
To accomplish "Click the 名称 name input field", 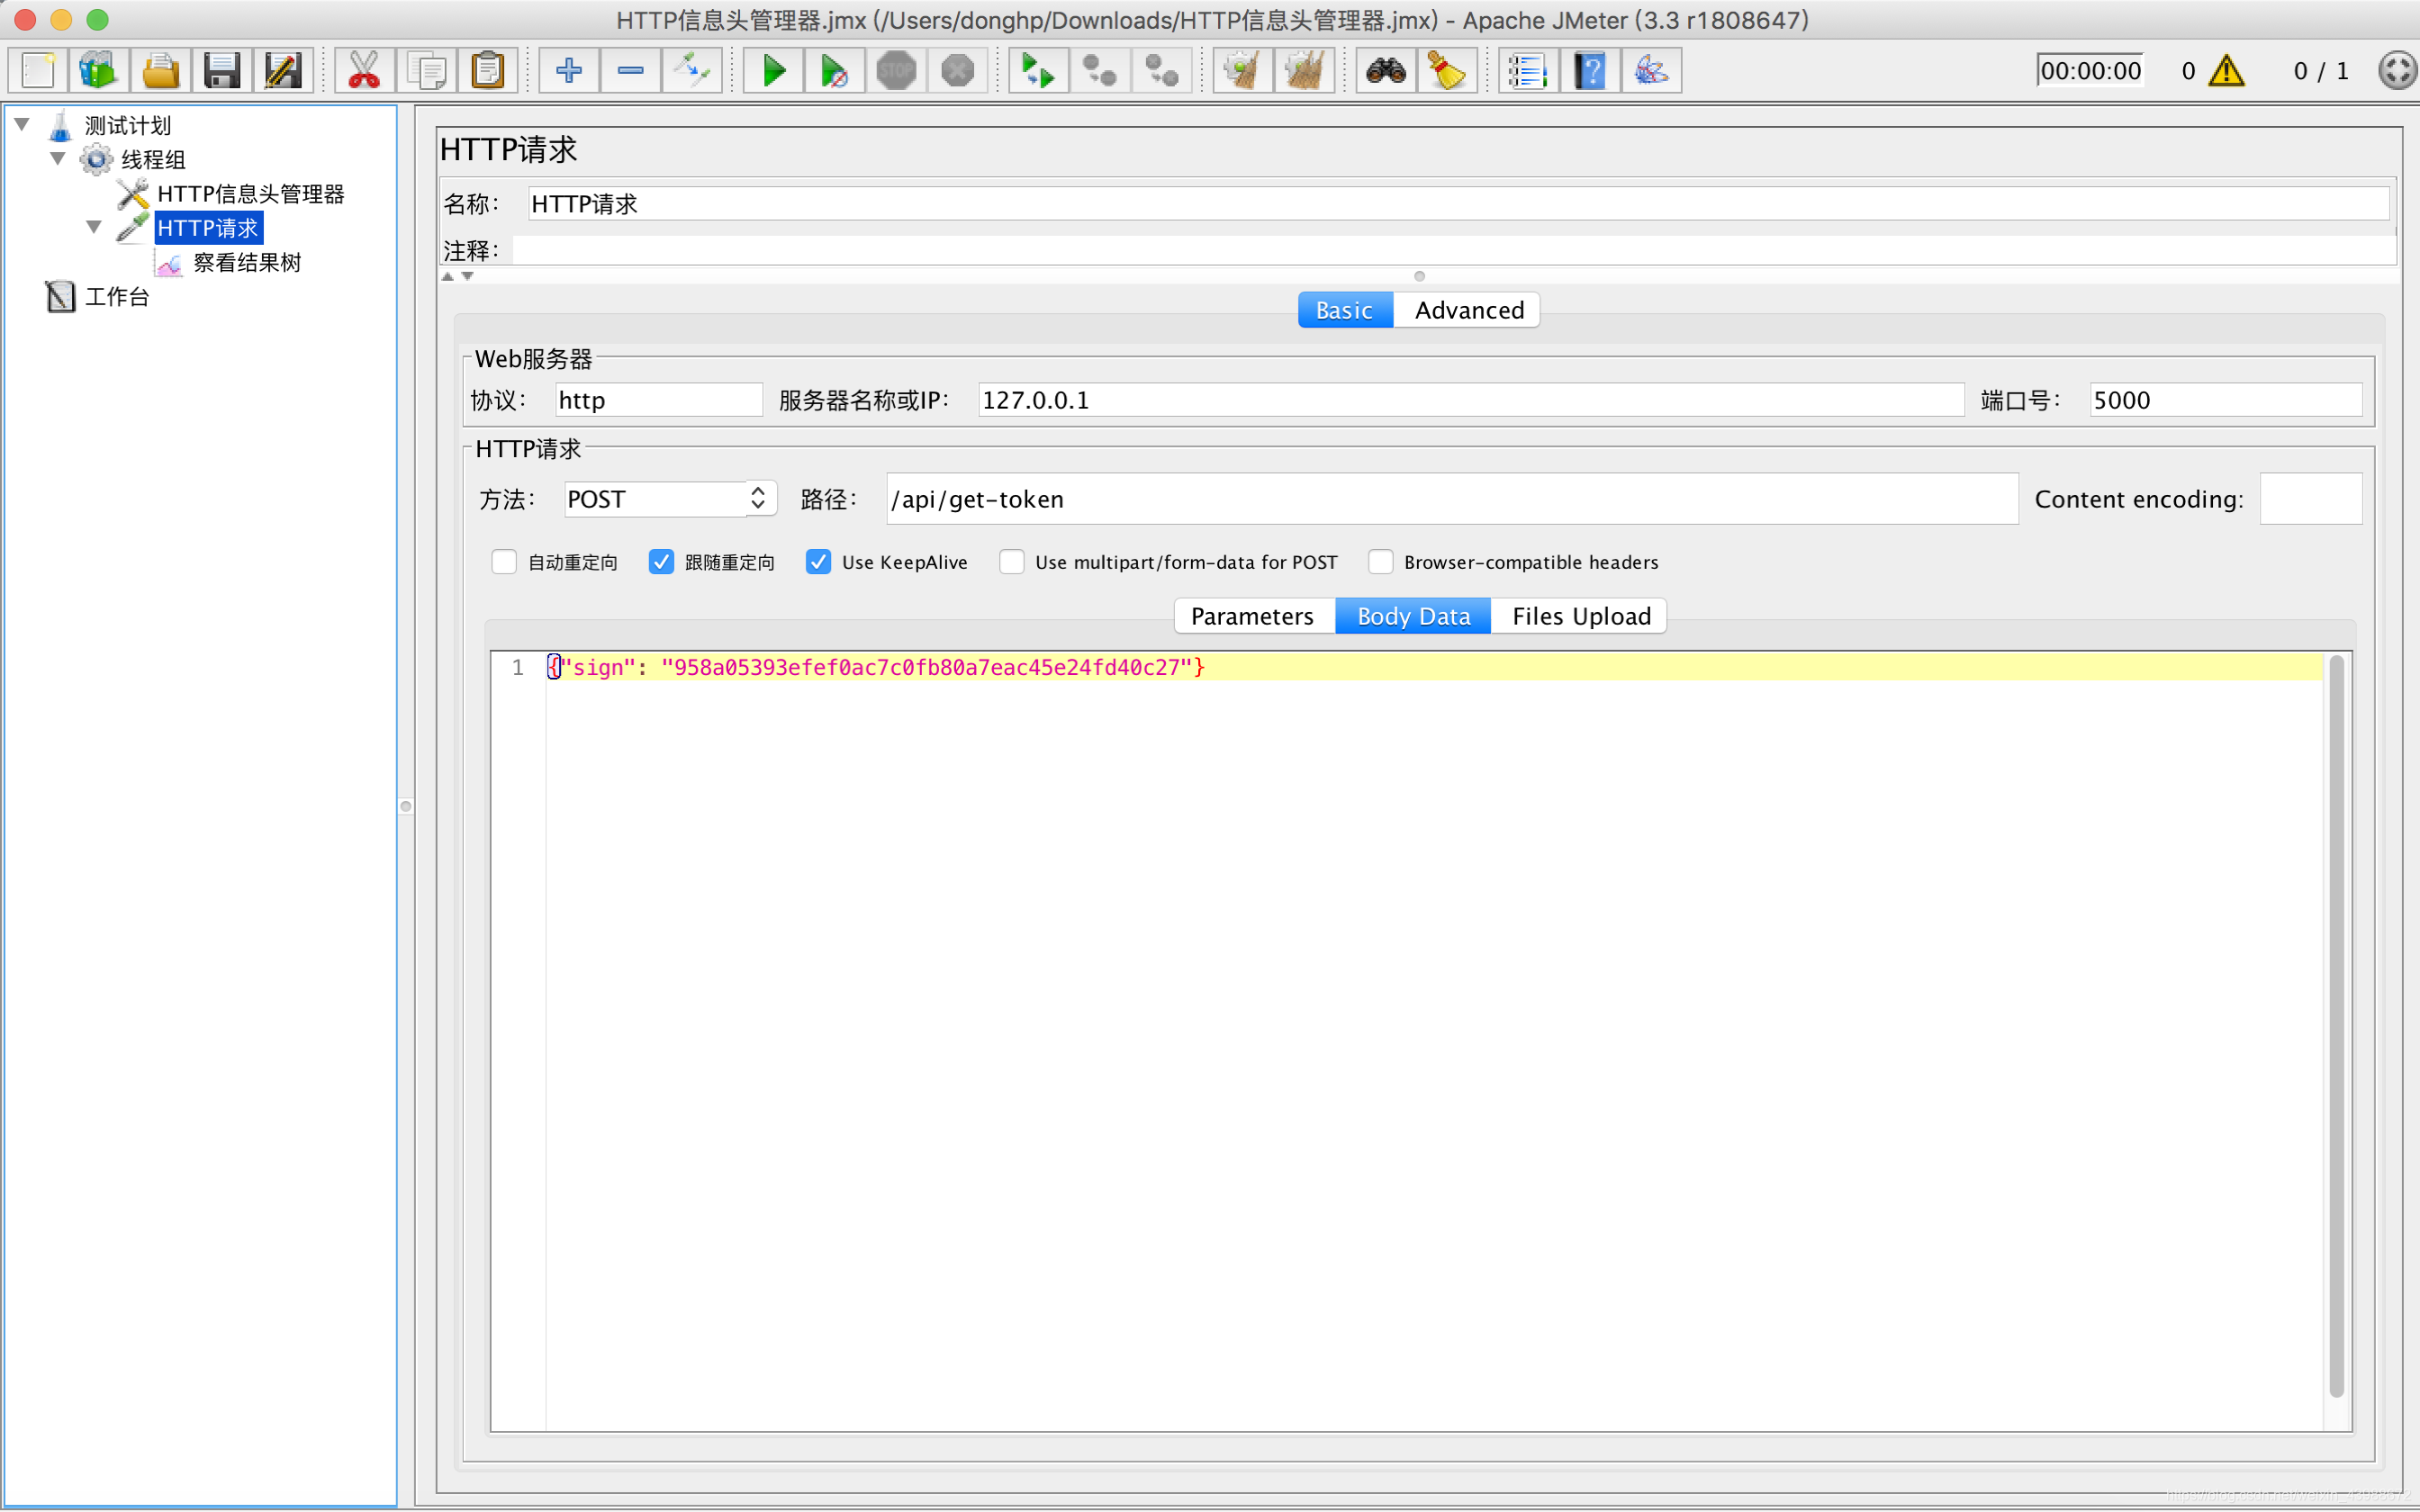I will (x=1458, y=204).
